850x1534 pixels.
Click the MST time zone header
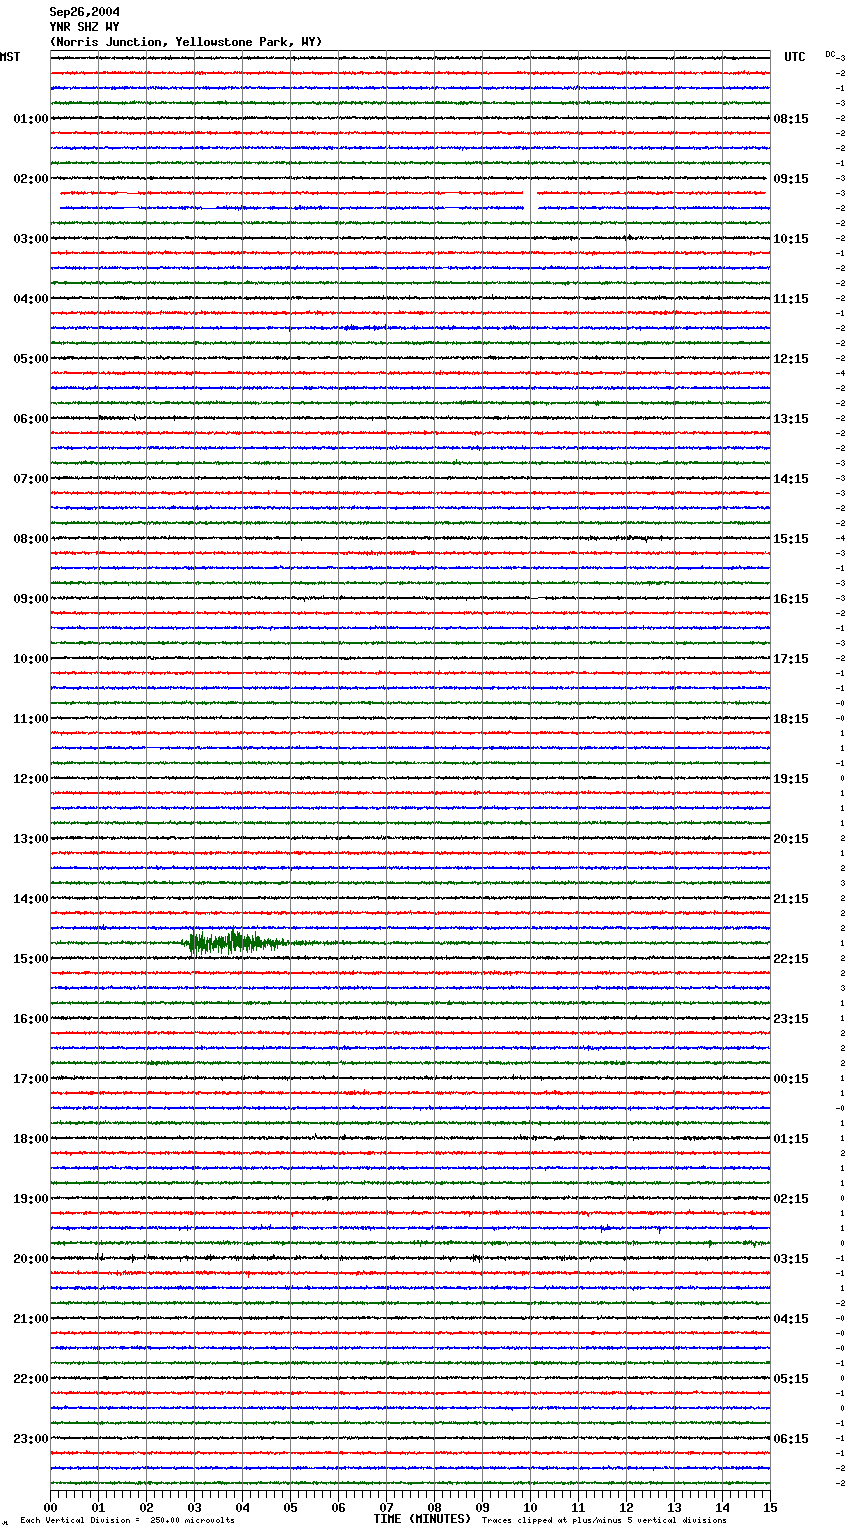[10, 57]
